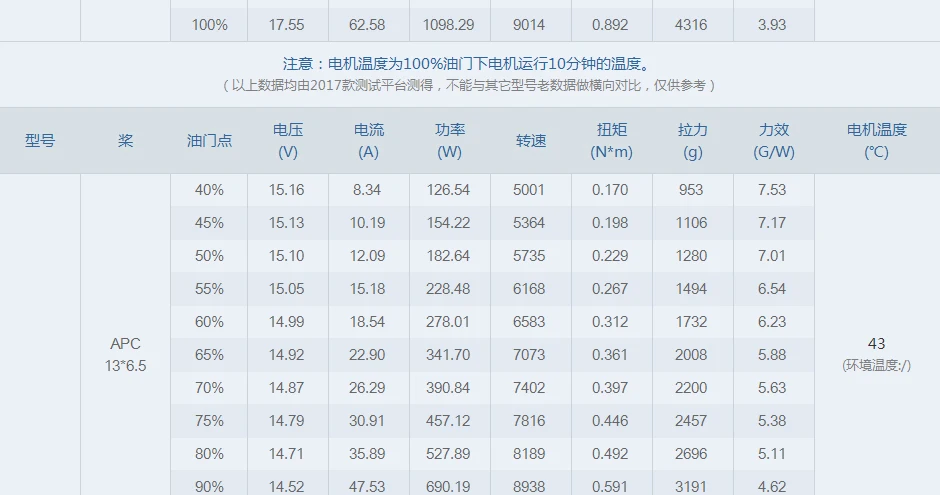The image size is (940, 495).
Task: Click thrust value 1732
Action: click(691, 322)
